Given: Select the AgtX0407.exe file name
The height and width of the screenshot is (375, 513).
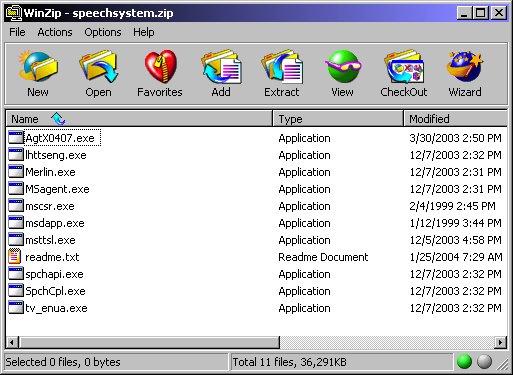Looking at the screenshot, I should (x=60, y=138).
